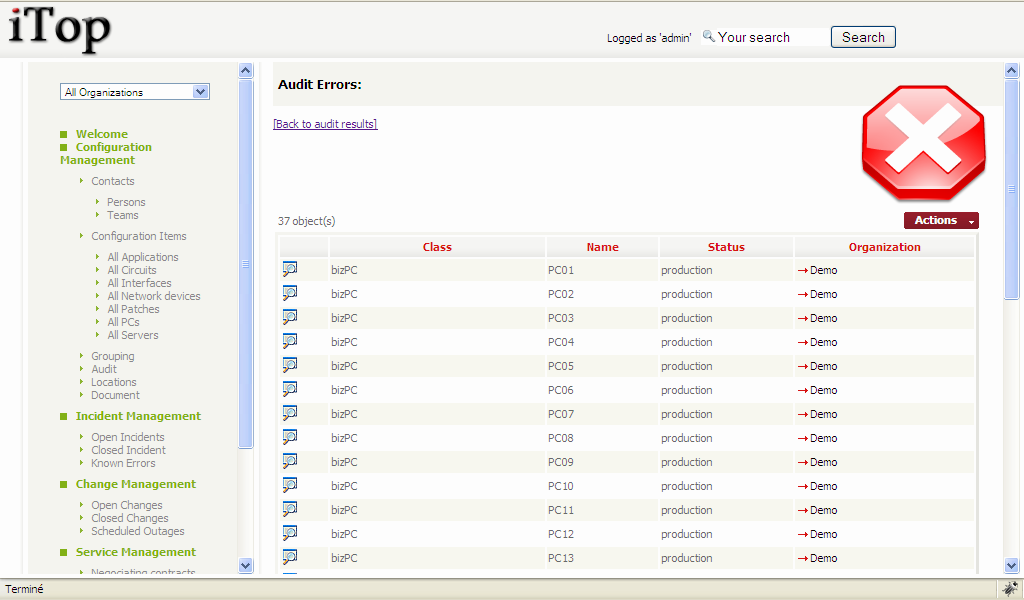
Task: Click main panel scrollbar down arrow
Action: [x=1011, y=565]
